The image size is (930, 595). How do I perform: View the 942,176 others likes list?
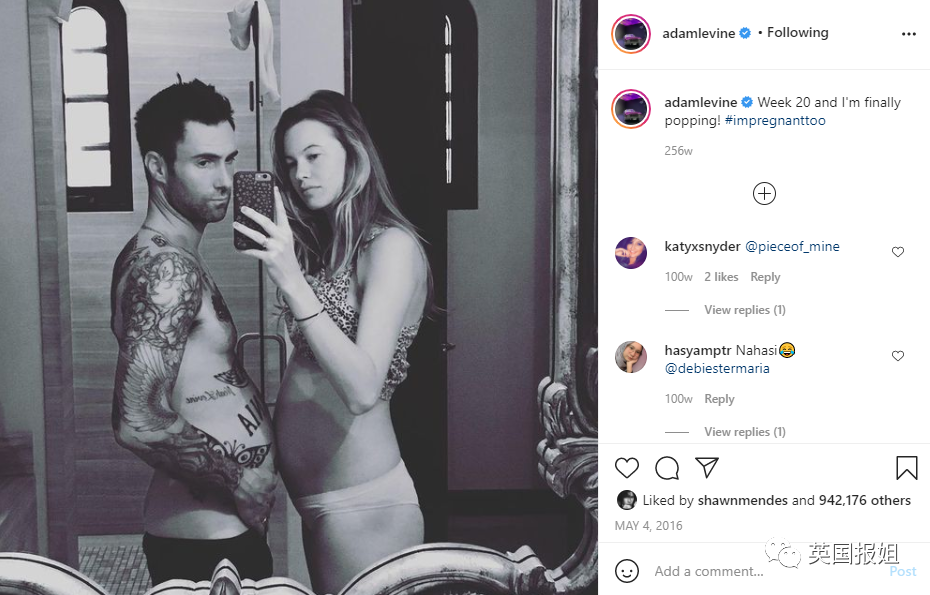pos(865,500)
